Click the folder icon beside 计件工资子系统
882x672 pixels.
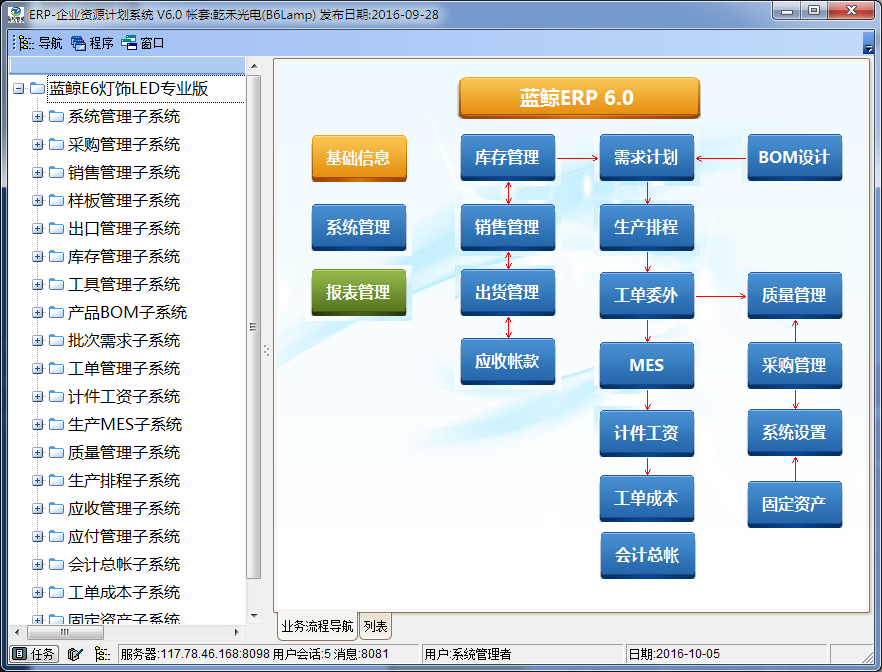[x=56, y=396]
